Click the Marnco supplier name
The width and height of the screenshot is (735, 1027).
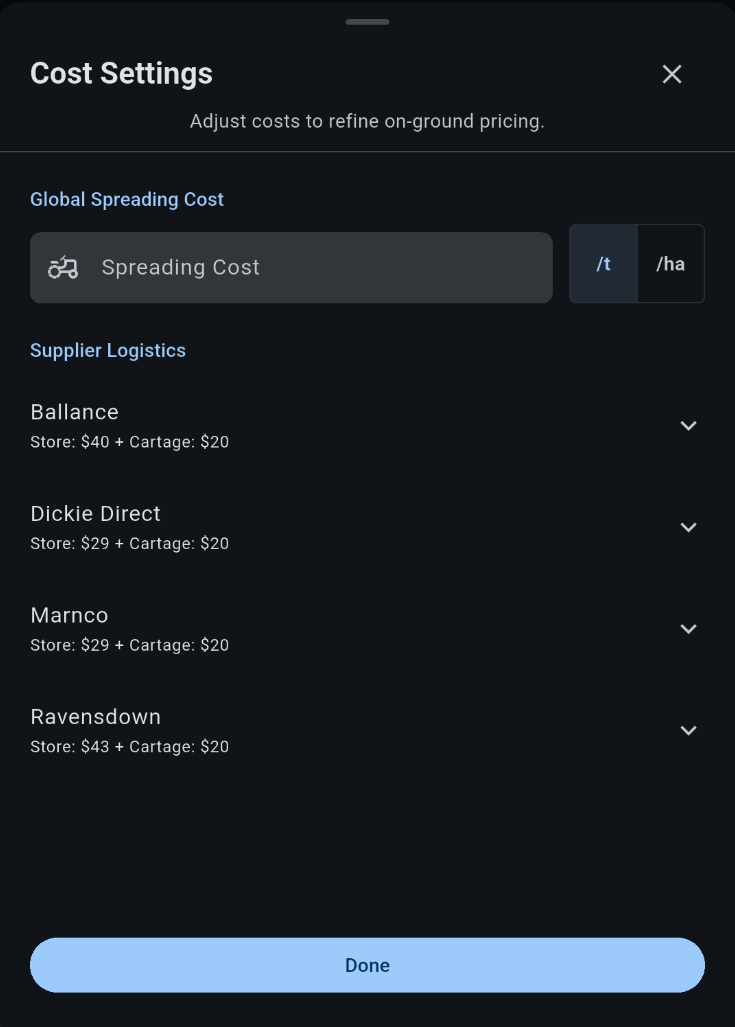tap(69, 615)
